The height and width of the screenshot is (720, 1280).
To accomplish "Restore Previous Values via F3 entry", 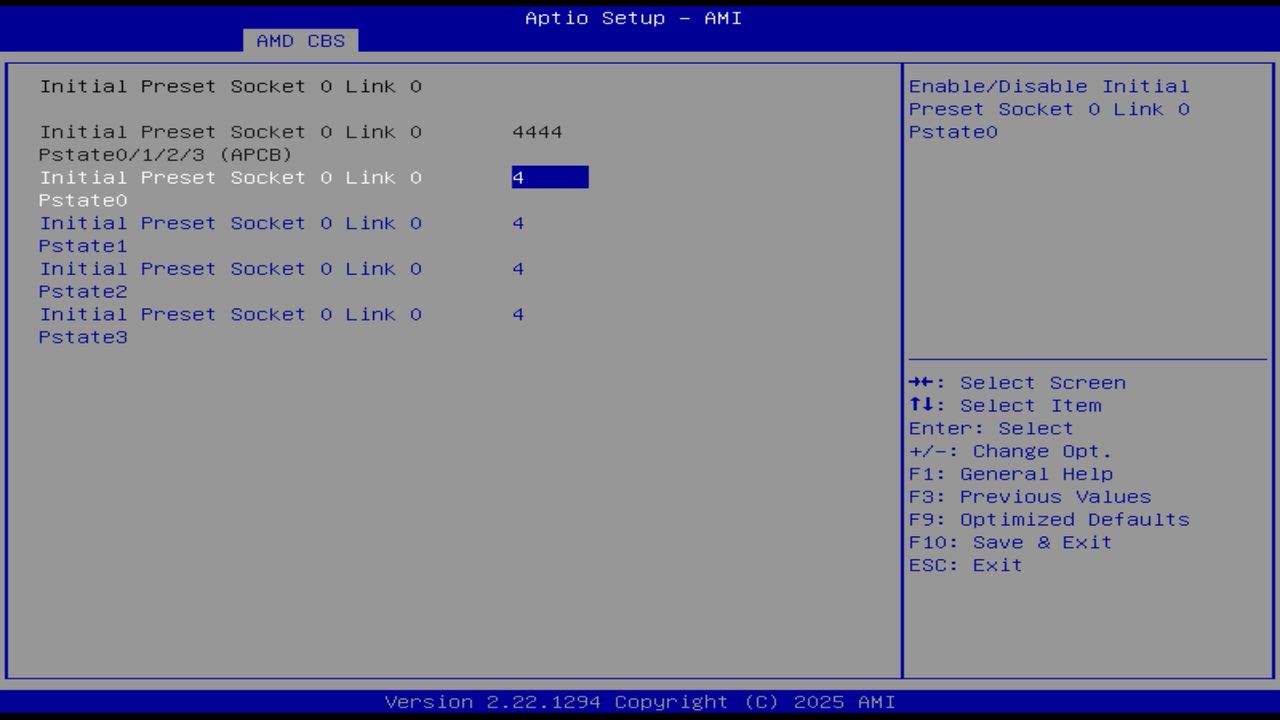I will [x=1029, y=496].
